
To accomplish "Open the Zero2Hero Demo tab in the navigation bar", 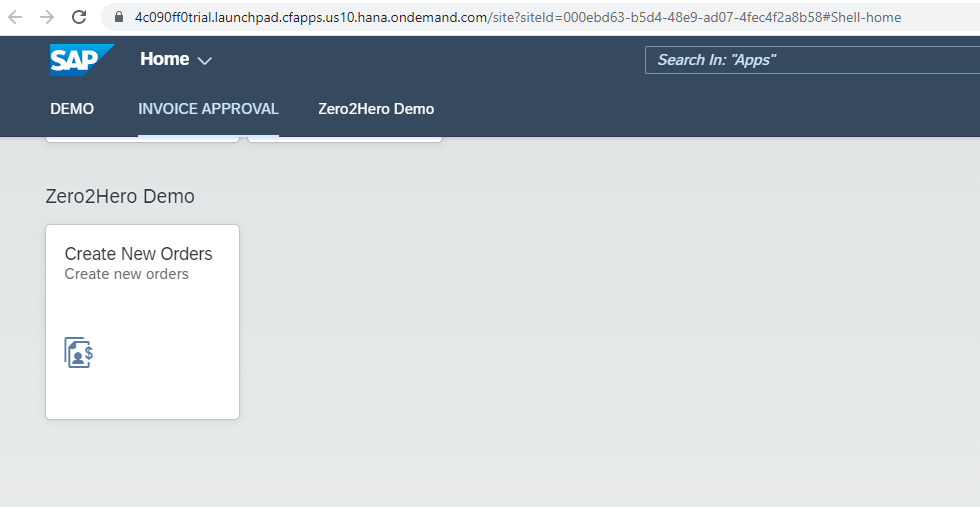I will (376, 109).
